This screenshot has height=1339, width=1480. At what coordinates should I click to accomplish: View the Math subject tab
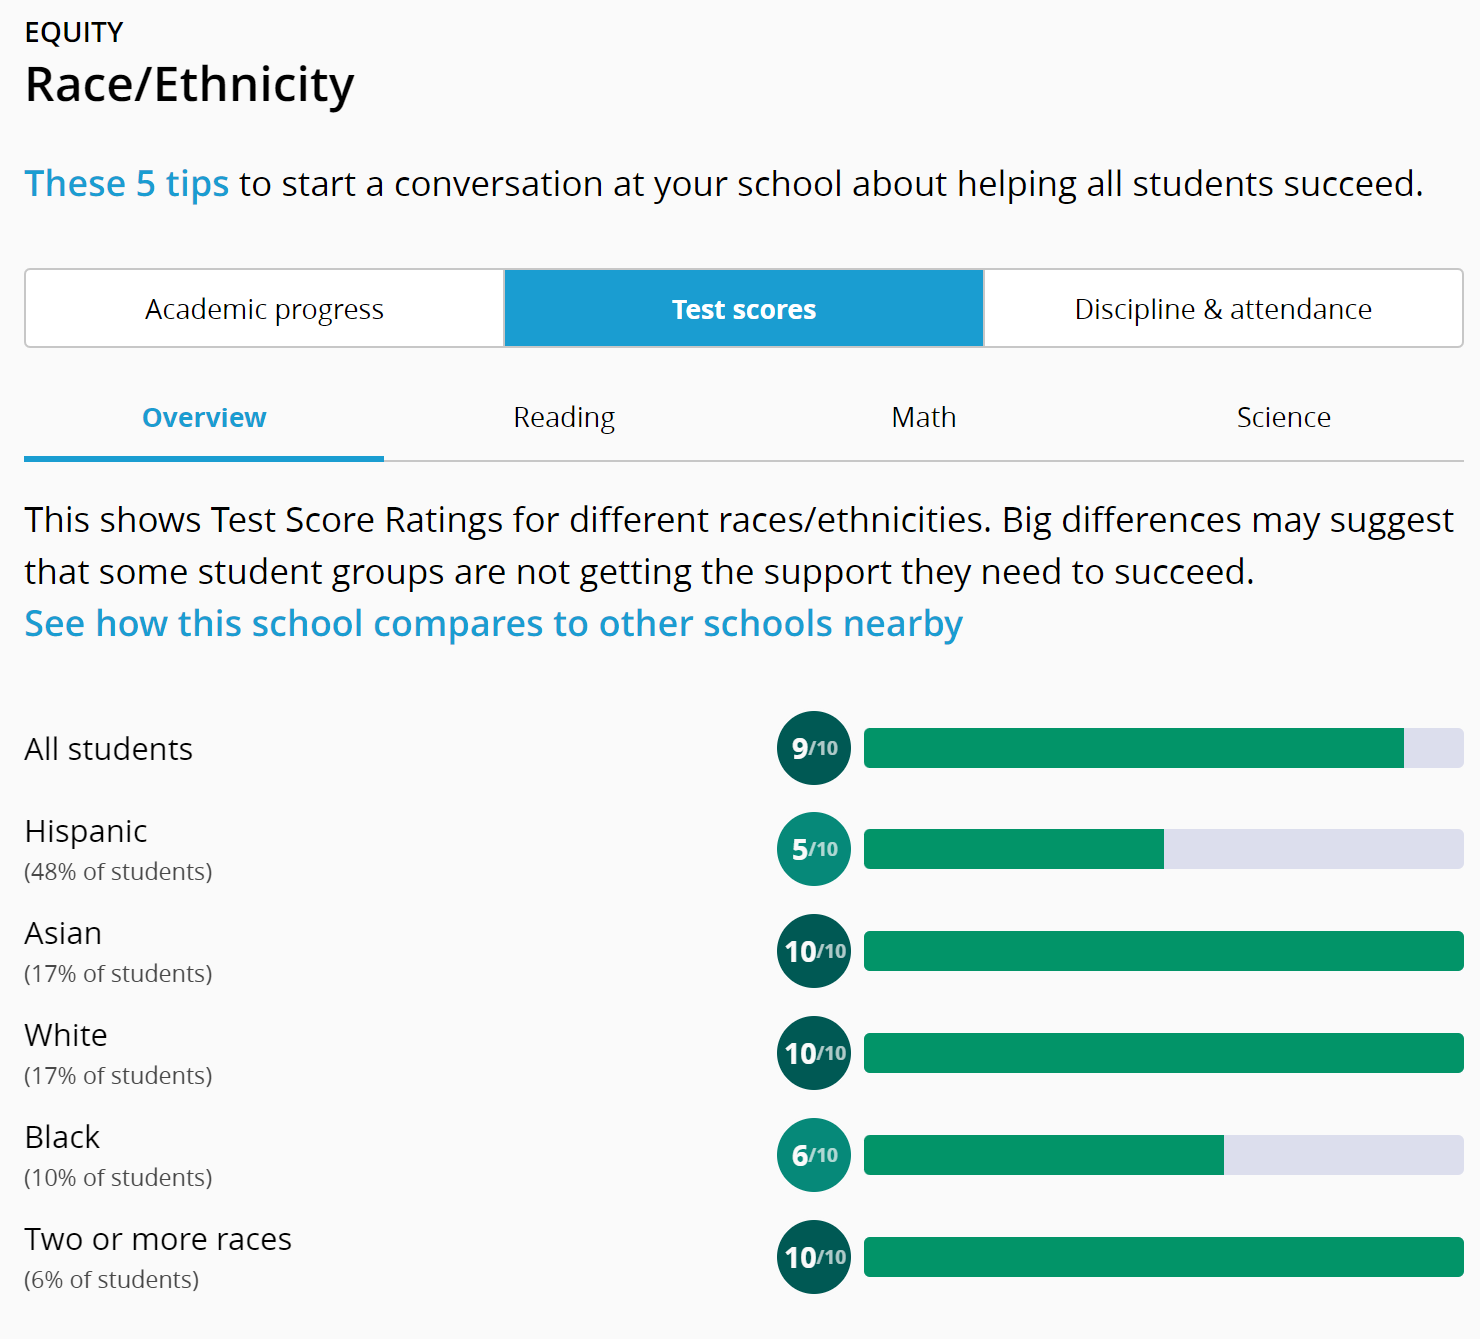coord(923,418)
